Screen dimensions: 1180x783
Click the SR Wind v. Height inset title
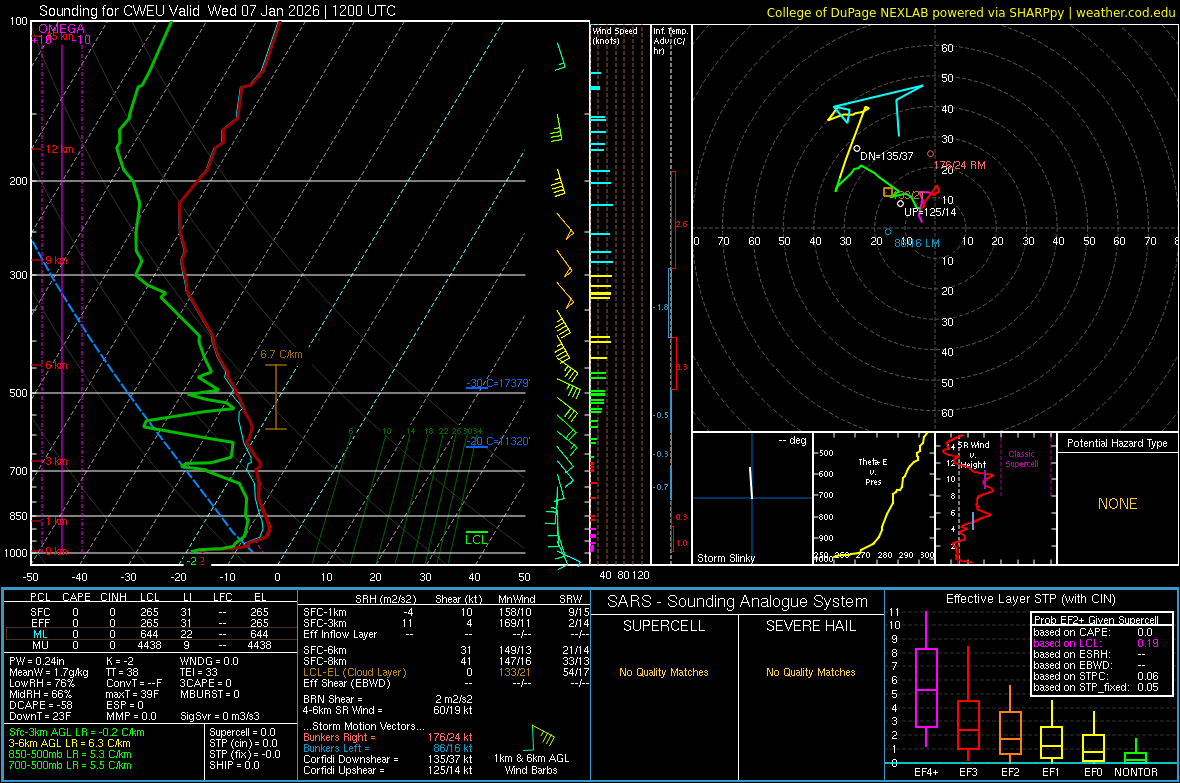click(973, 454)
